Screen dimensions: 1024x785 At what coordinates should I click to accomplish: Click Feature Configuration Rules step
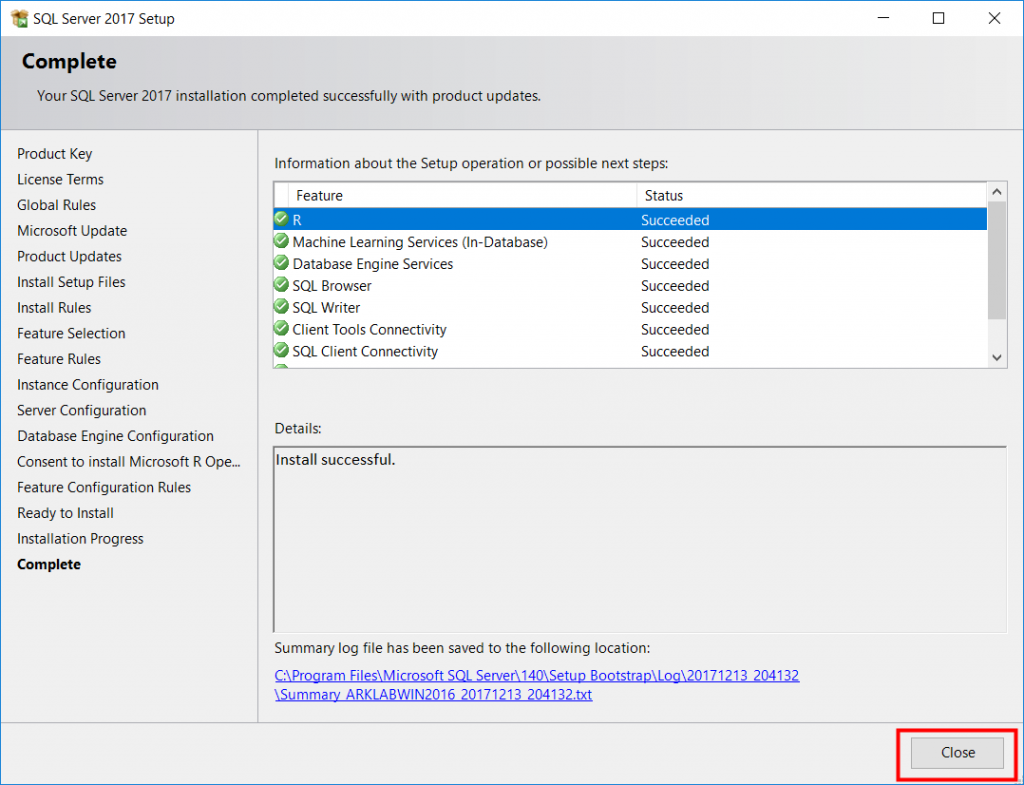click(x=104, y=487)
